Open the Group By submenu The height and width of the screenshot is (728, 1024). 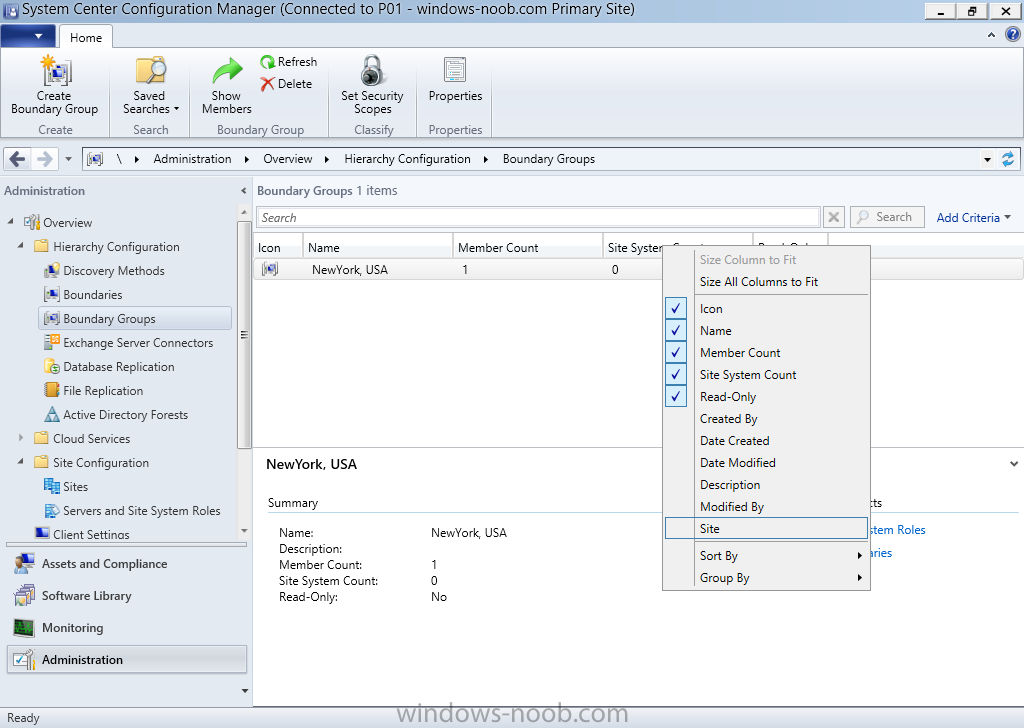pos(767,578)
